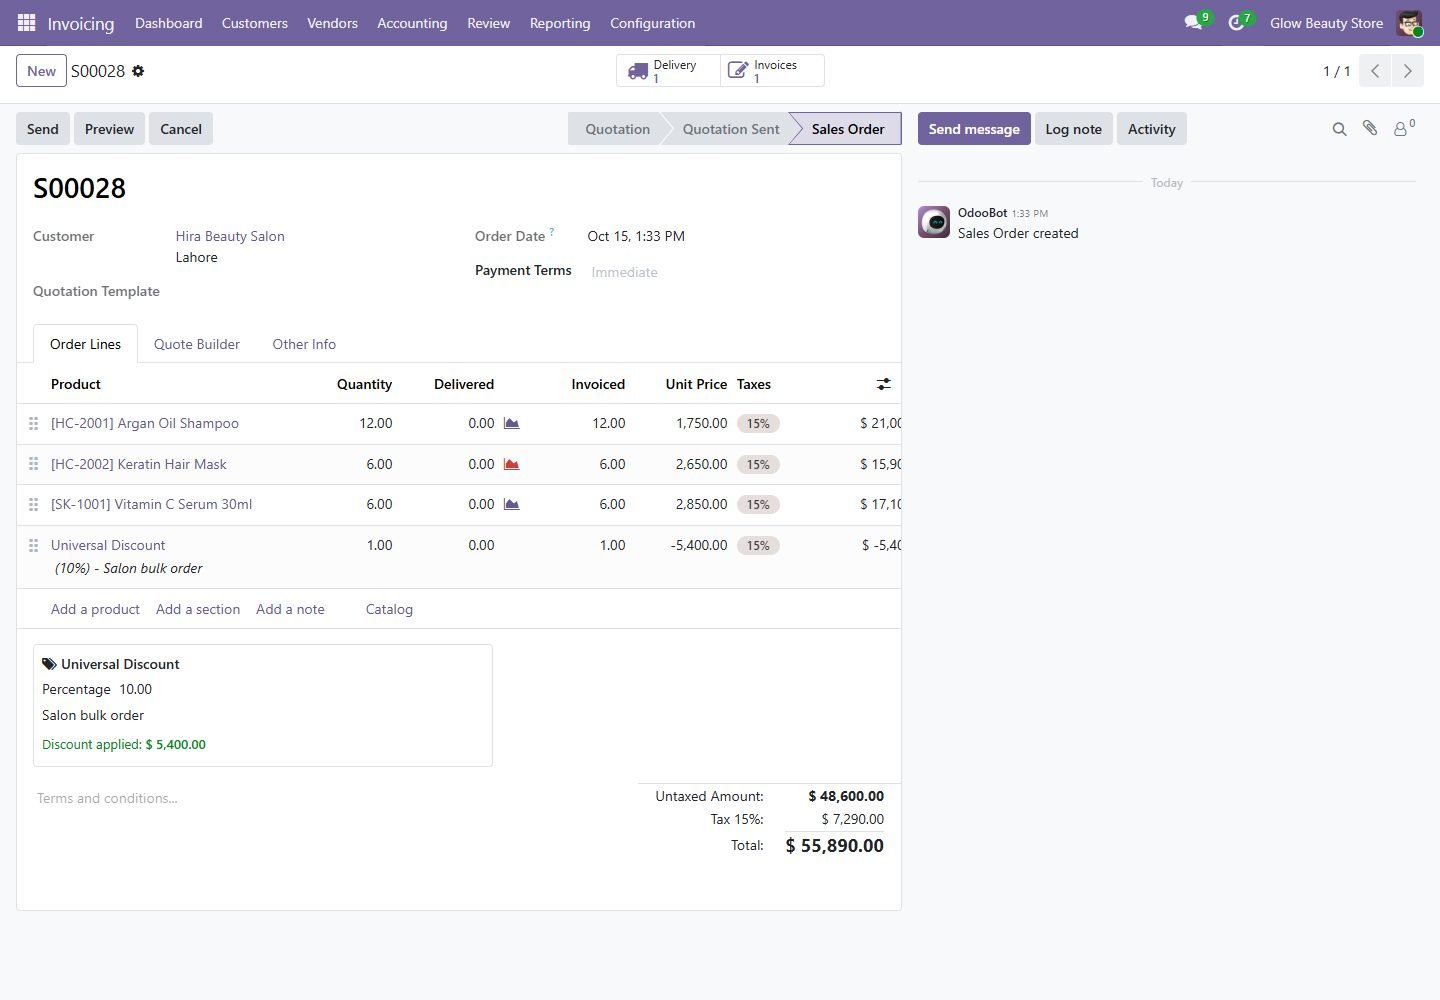
Task: Open Hira Beauty Salon customer link
Action: point(230,236)
